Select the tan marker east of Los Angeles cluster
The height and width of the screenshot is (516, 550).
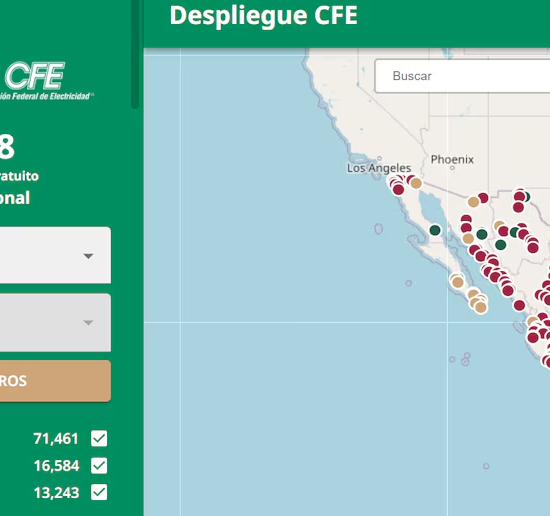pos(416,183)
